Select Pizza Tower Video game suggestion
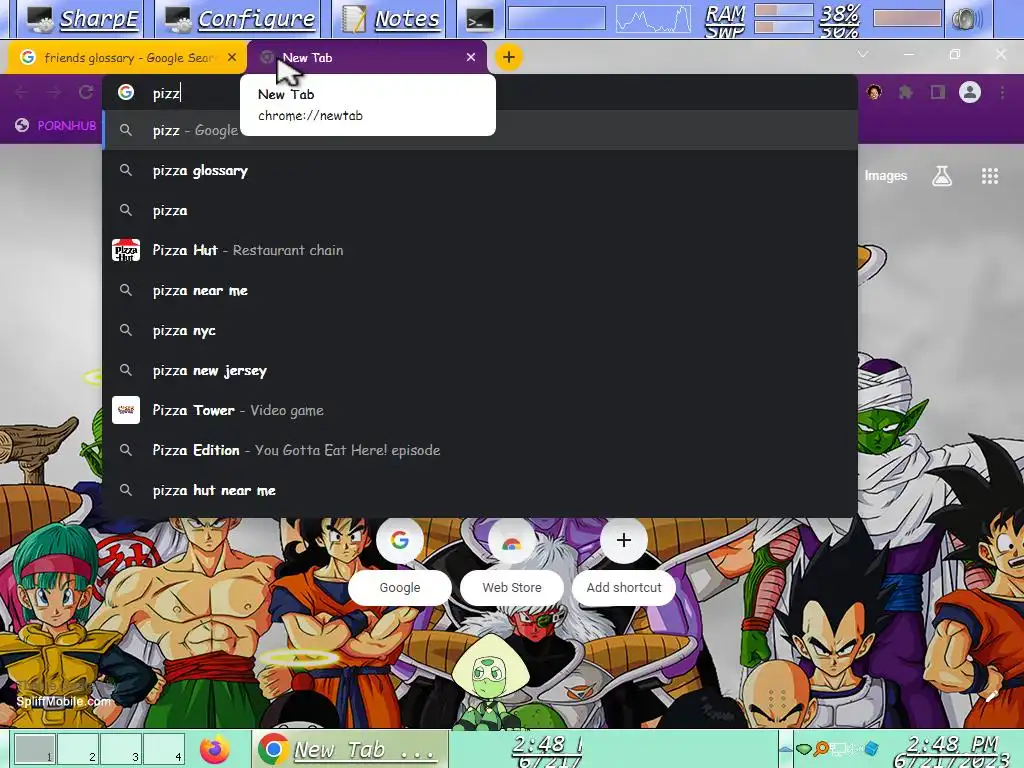This screenshot has width=1024, height=768. 480,410
